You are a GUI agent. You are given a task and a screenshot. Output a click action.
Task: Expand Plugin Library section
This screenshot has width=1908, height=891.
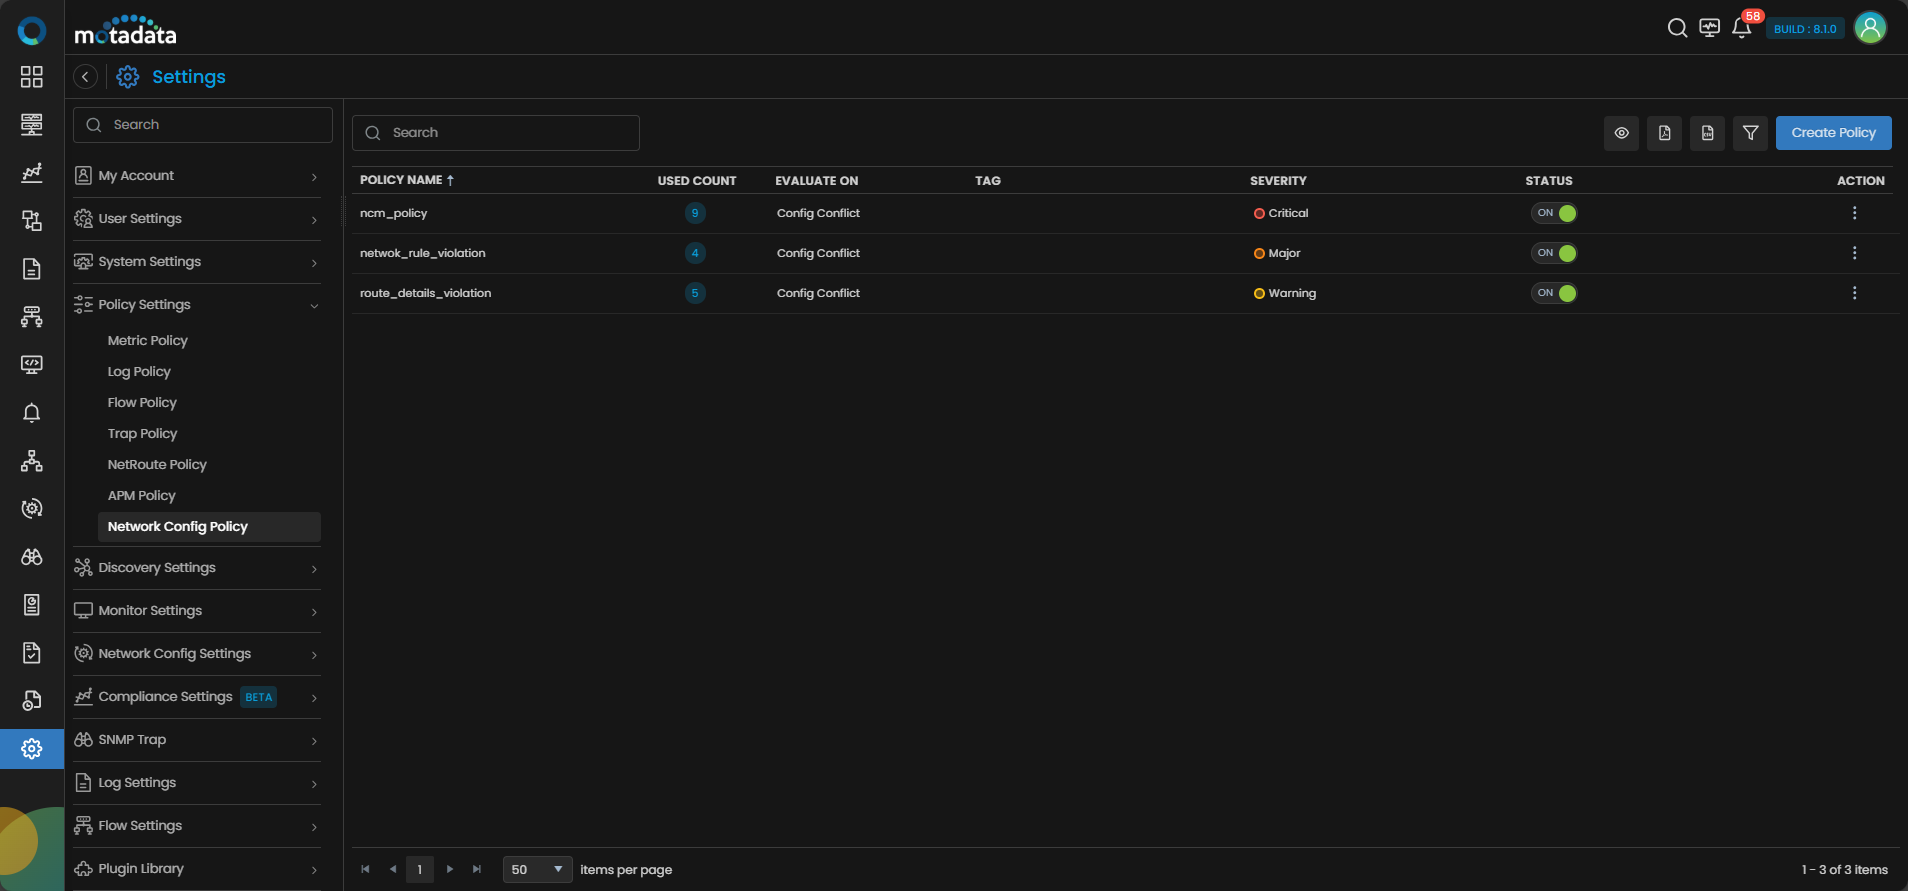point(197,869)
